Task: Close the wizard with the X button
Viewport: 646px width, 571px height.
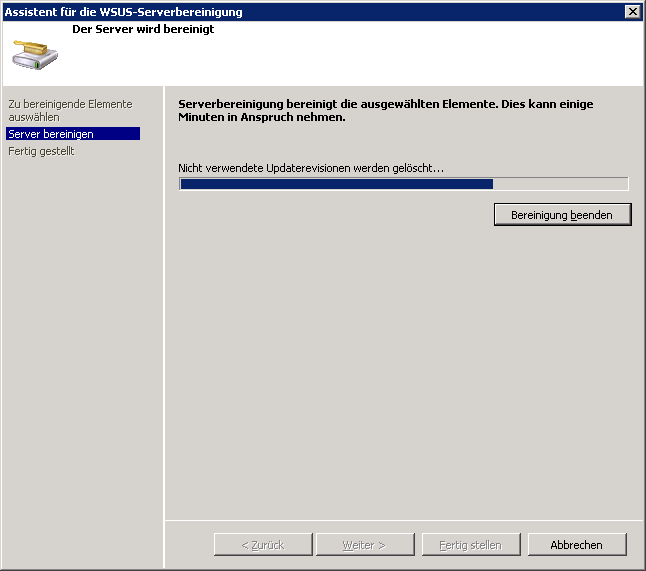Action: (x=632, y=12)
